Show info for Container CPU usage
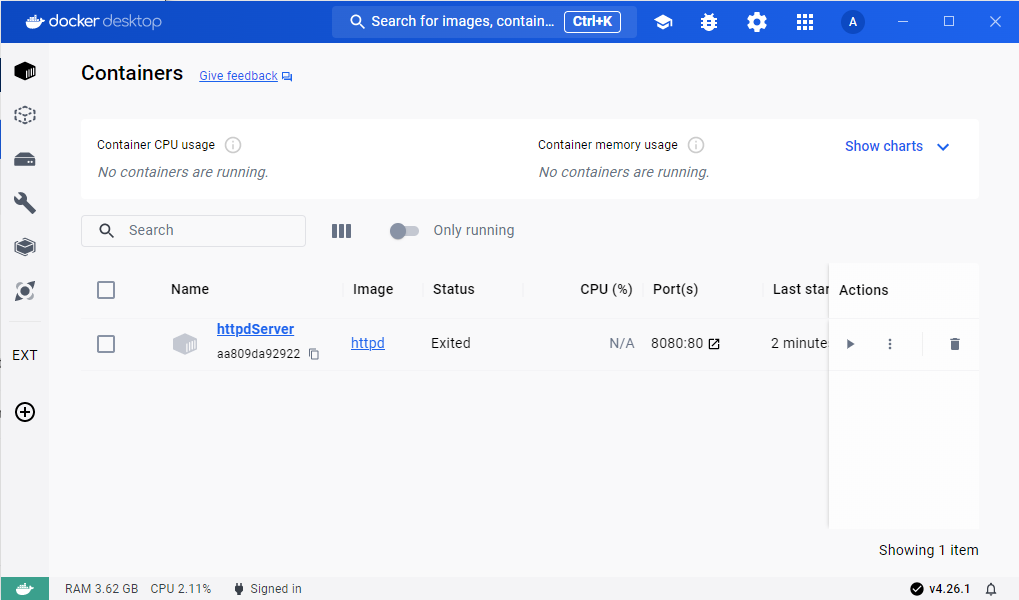 click(233, 145)
